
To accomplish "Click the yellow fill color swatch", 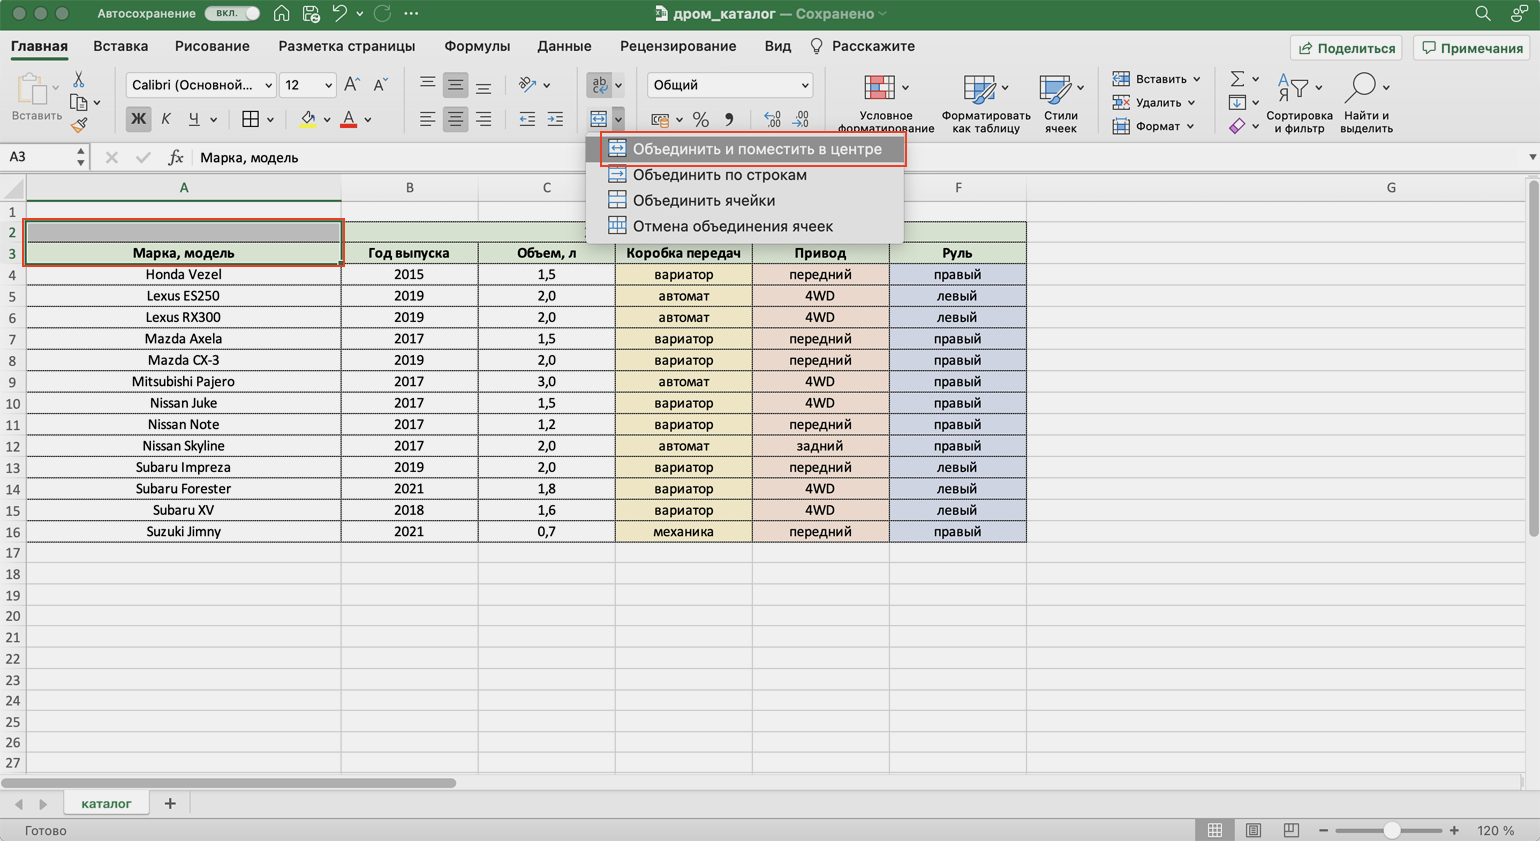I will pyautogui.click(x=307, y=120).
